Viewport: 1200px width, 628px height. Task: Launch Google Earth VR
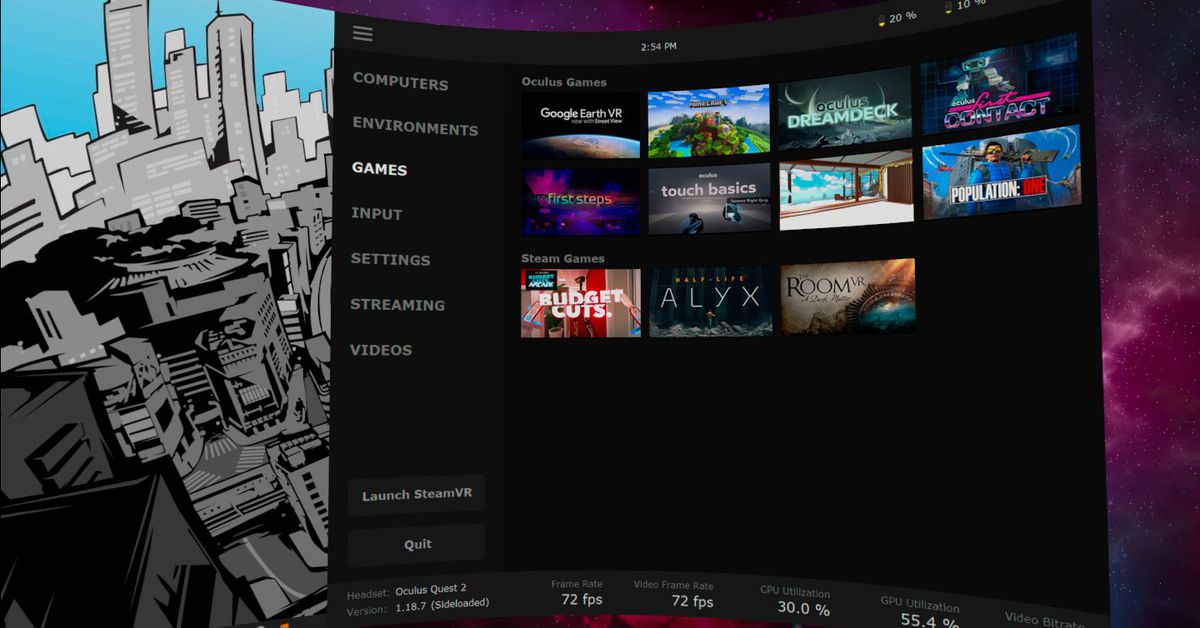tap(581, 125)
